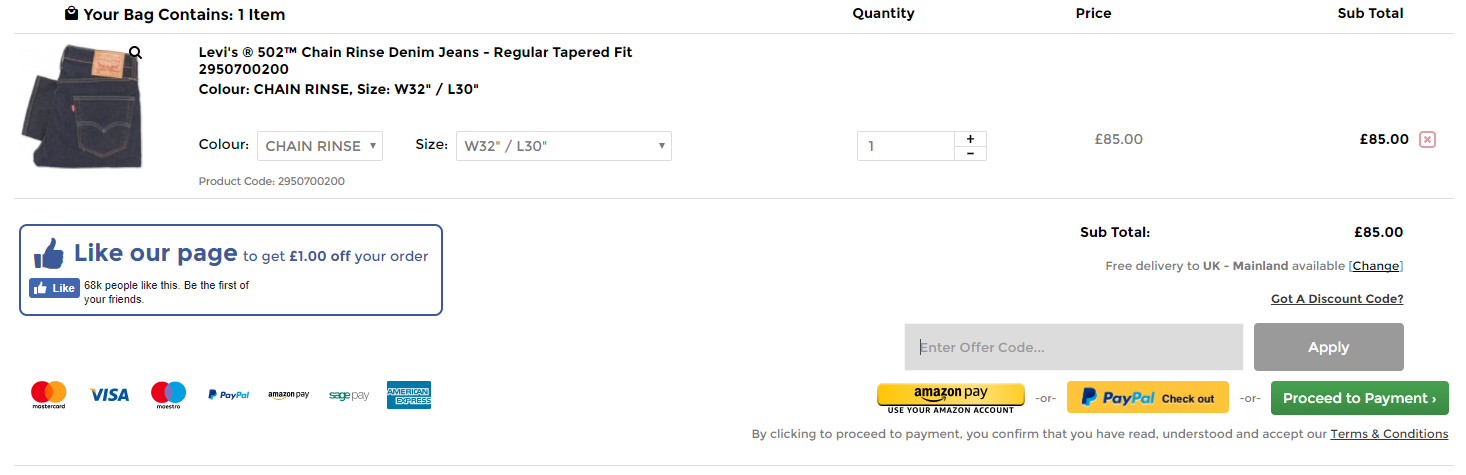Image resolution: width=1466 pixels, height=475 pixels.
Task: Increase quantity with the plus button
Action: (970, 139)
